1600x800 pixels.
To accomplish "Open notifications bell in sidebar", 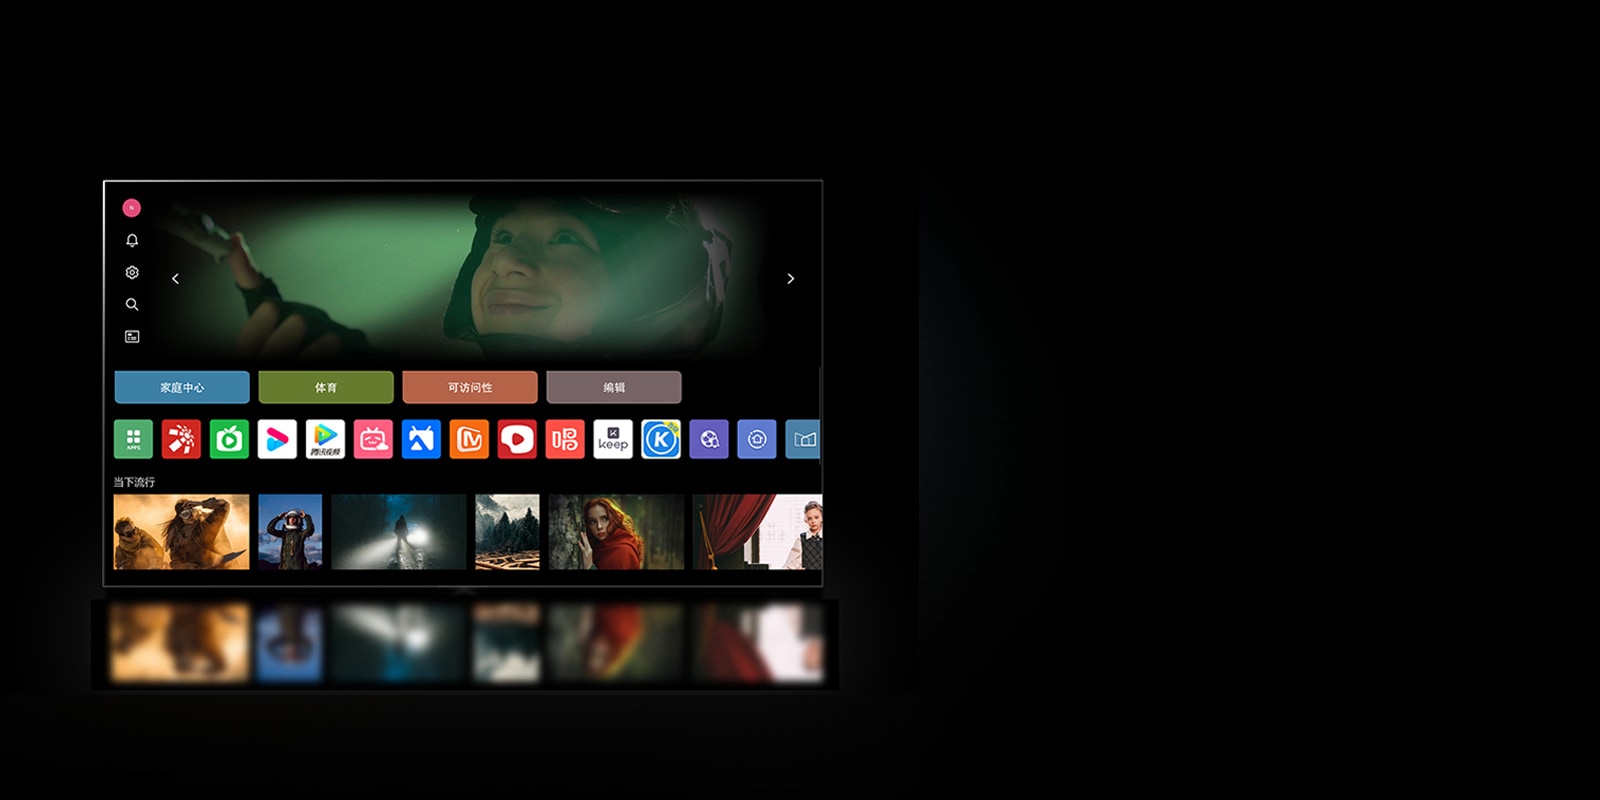I will point(132,240).
